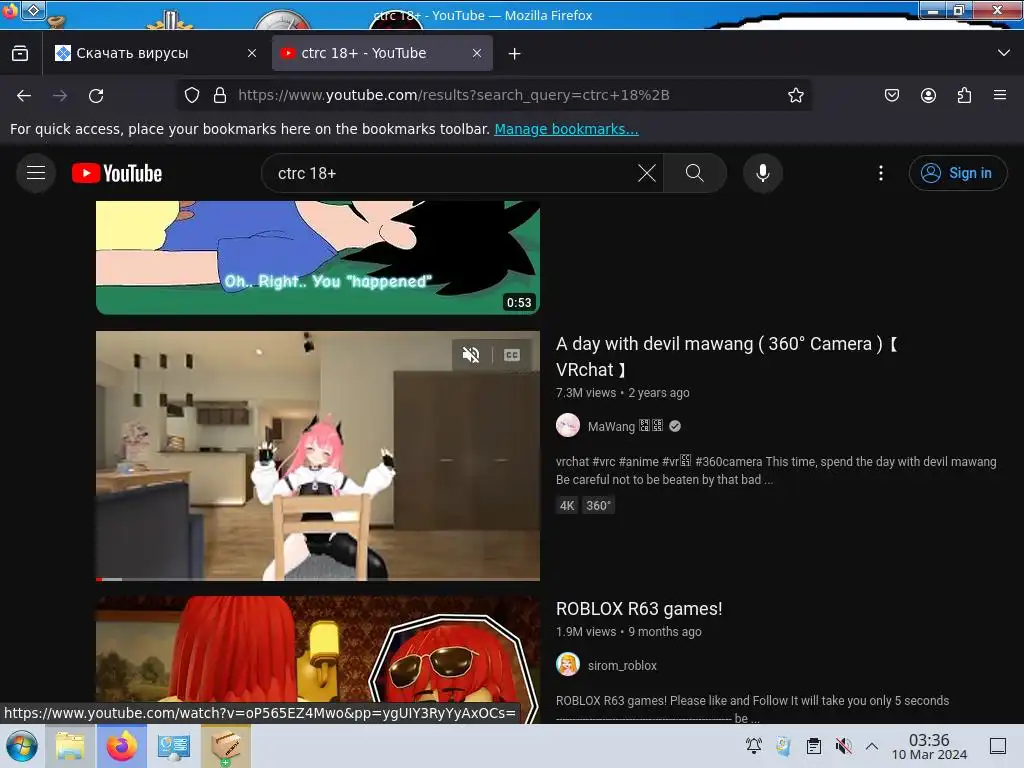This screenshot has width=1024, height=768.
Task: Open file manager from taskbar
Action: (70, 746)
